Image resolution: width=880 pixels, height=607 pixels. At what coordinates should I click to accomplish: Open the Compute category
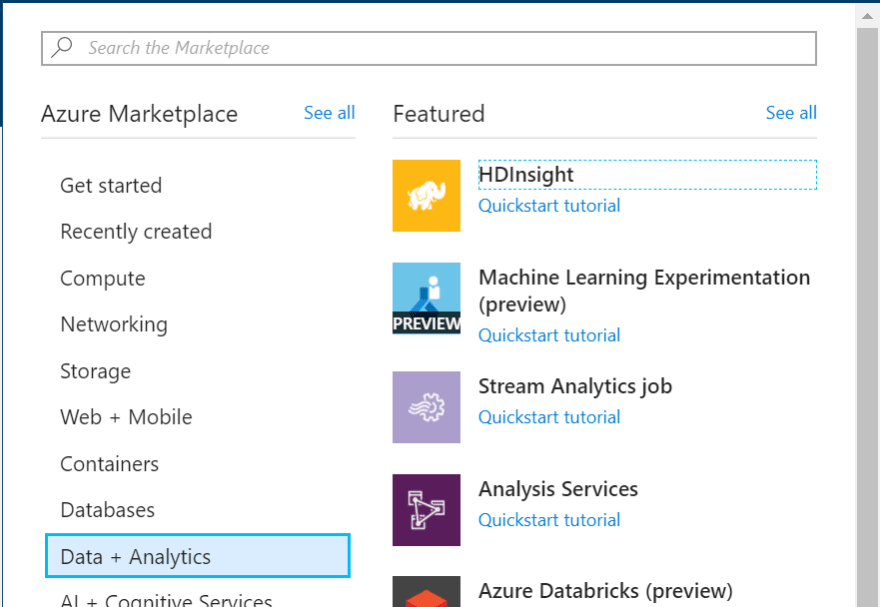103,278
